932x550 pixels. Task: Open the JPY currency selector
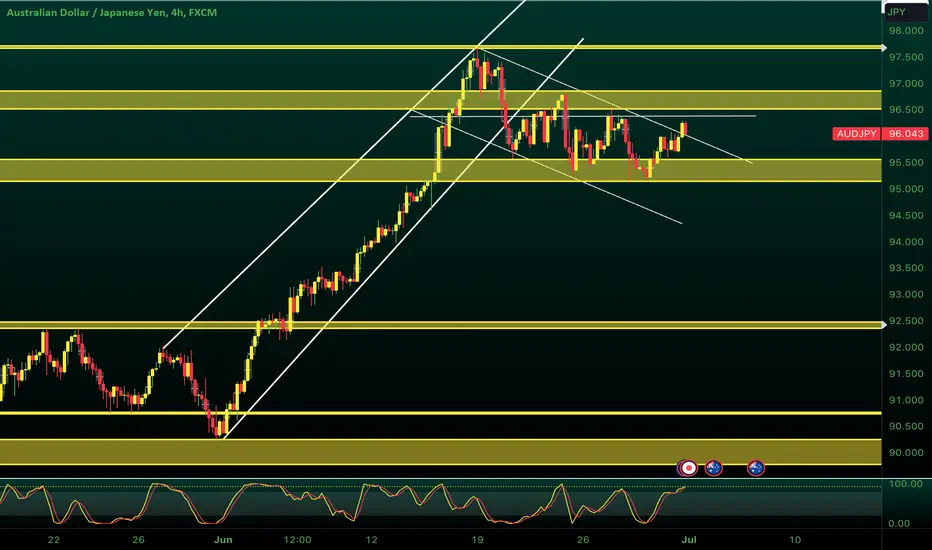click(905, 12)
